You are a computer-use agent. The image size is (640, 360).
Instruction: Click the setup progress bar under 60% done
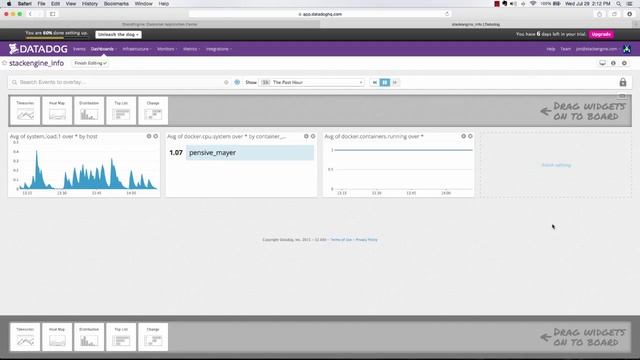click(x=56, y=38)
